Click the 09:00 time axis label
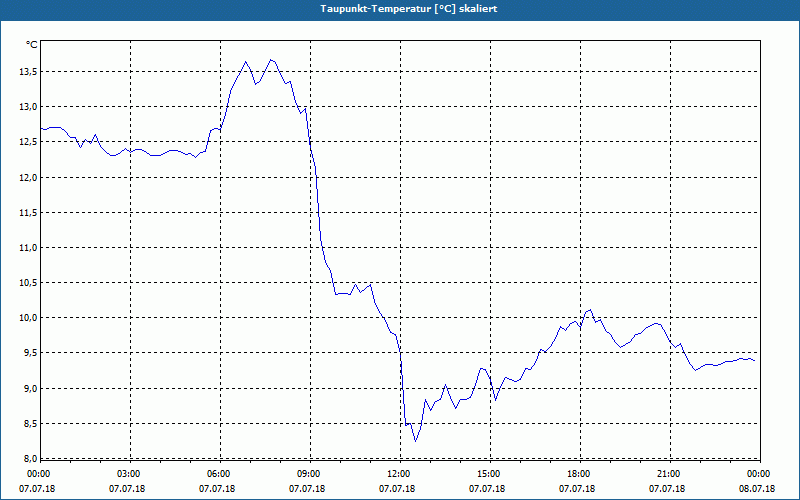Screen dimensions: 800x500 click(310, 474)
